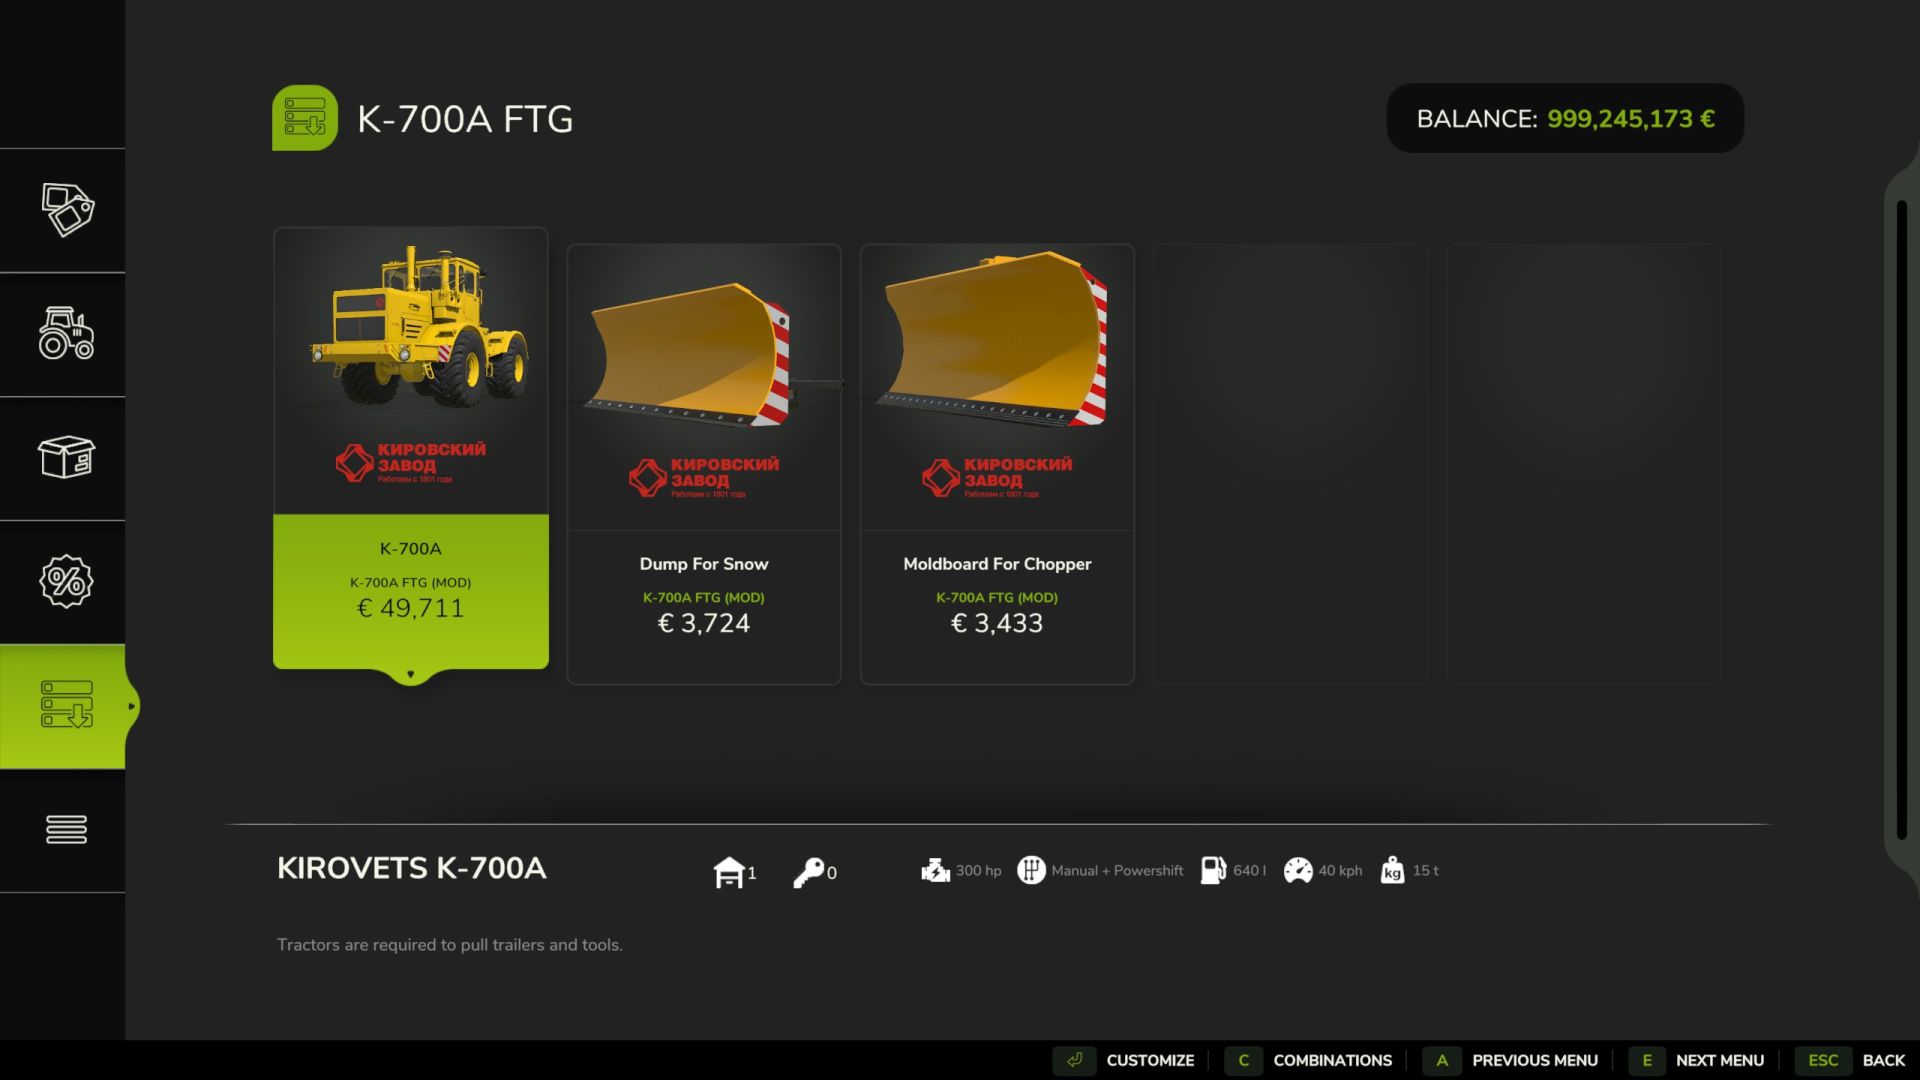Expand arrow below the K-700A card
The height and width of the screenshot is (1080, 1920).
410,675
